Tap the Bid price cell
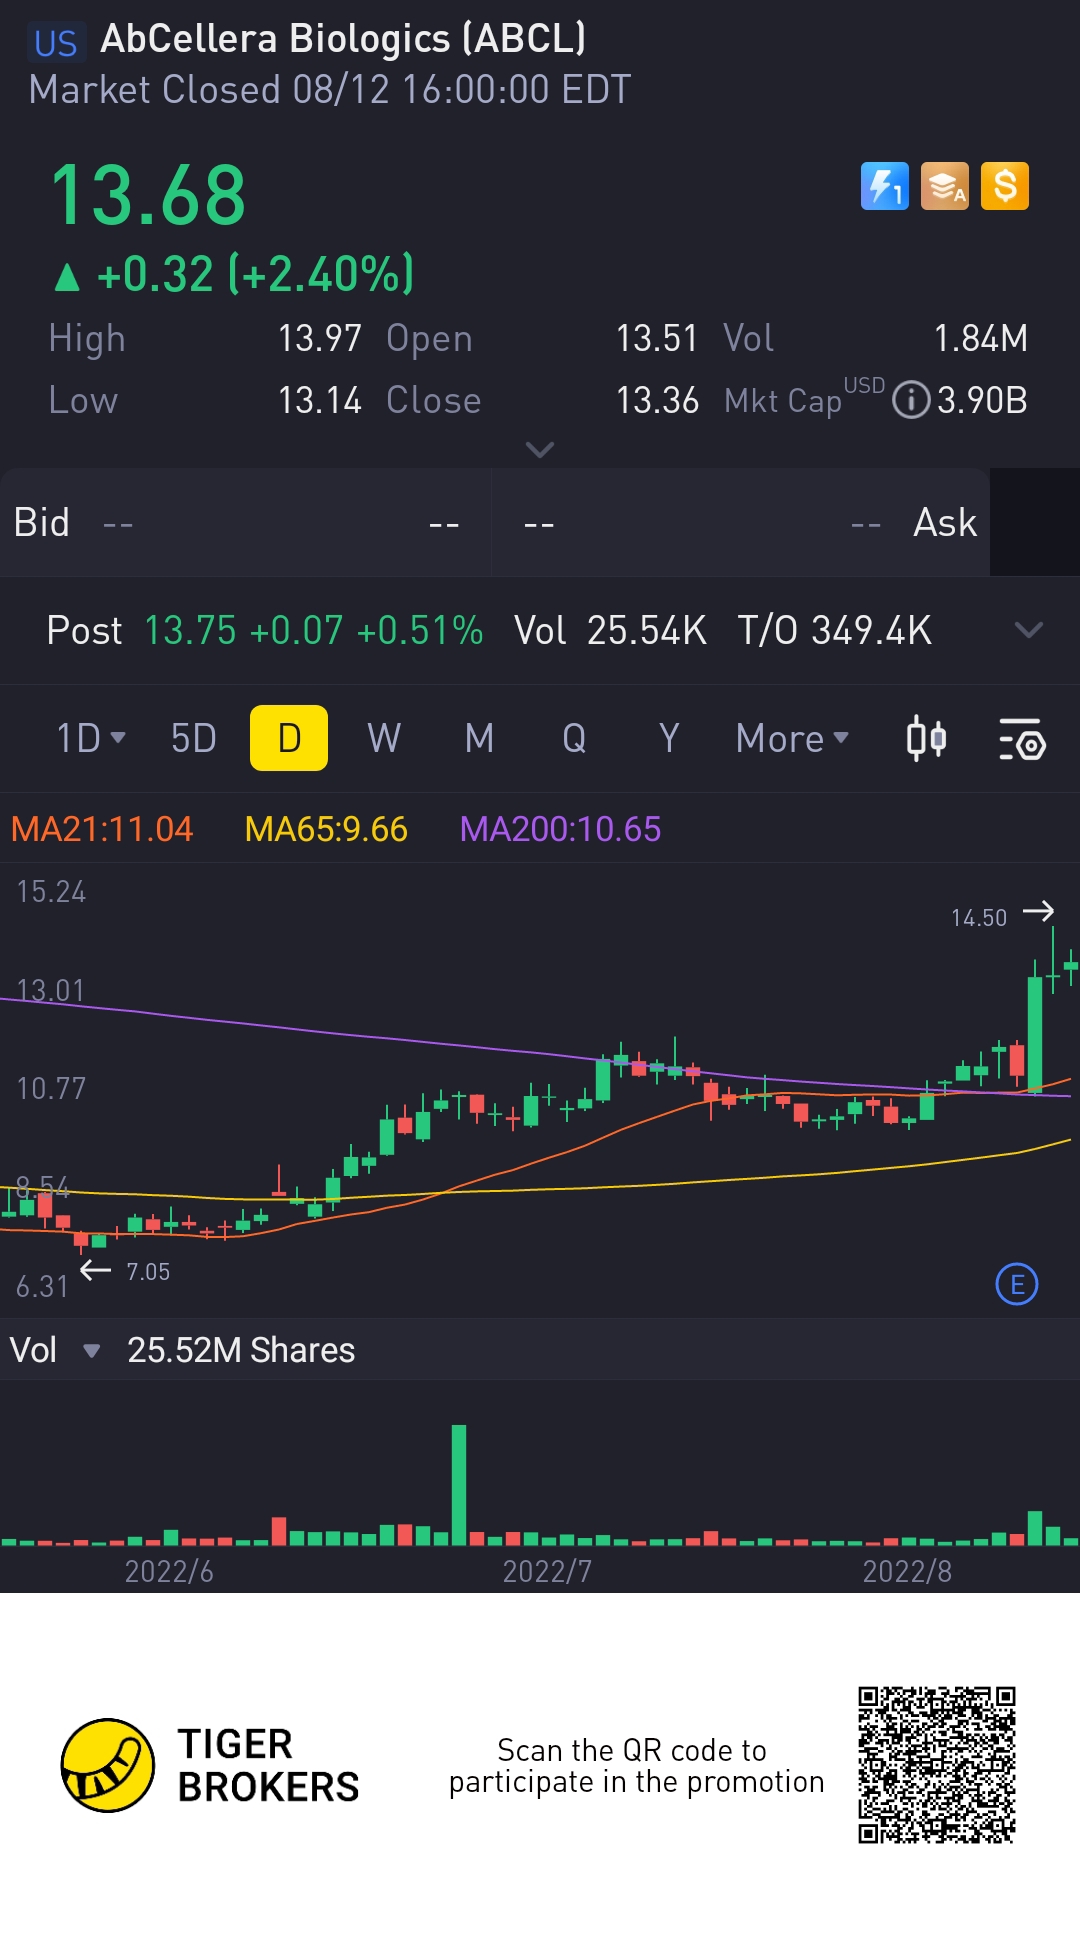1080x1938 pixels. click(x=245, y=522)
